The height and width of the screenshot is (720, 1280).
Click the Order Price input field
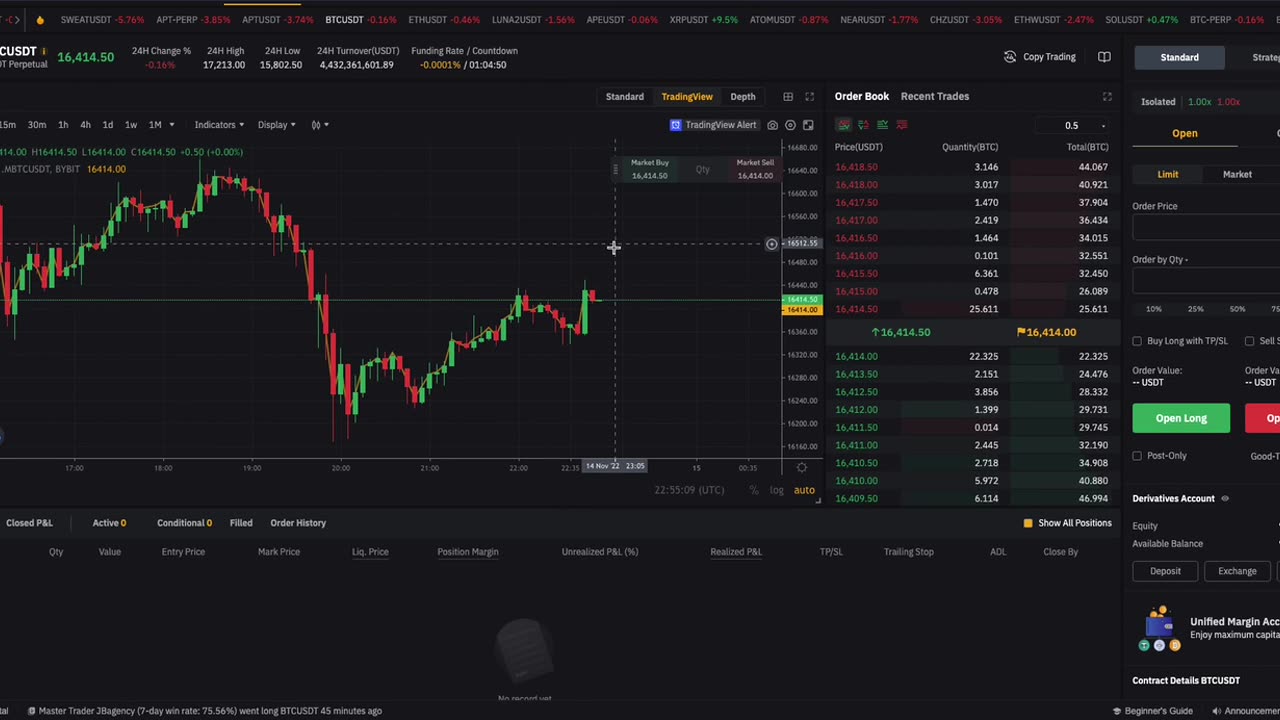(1206, 228)
